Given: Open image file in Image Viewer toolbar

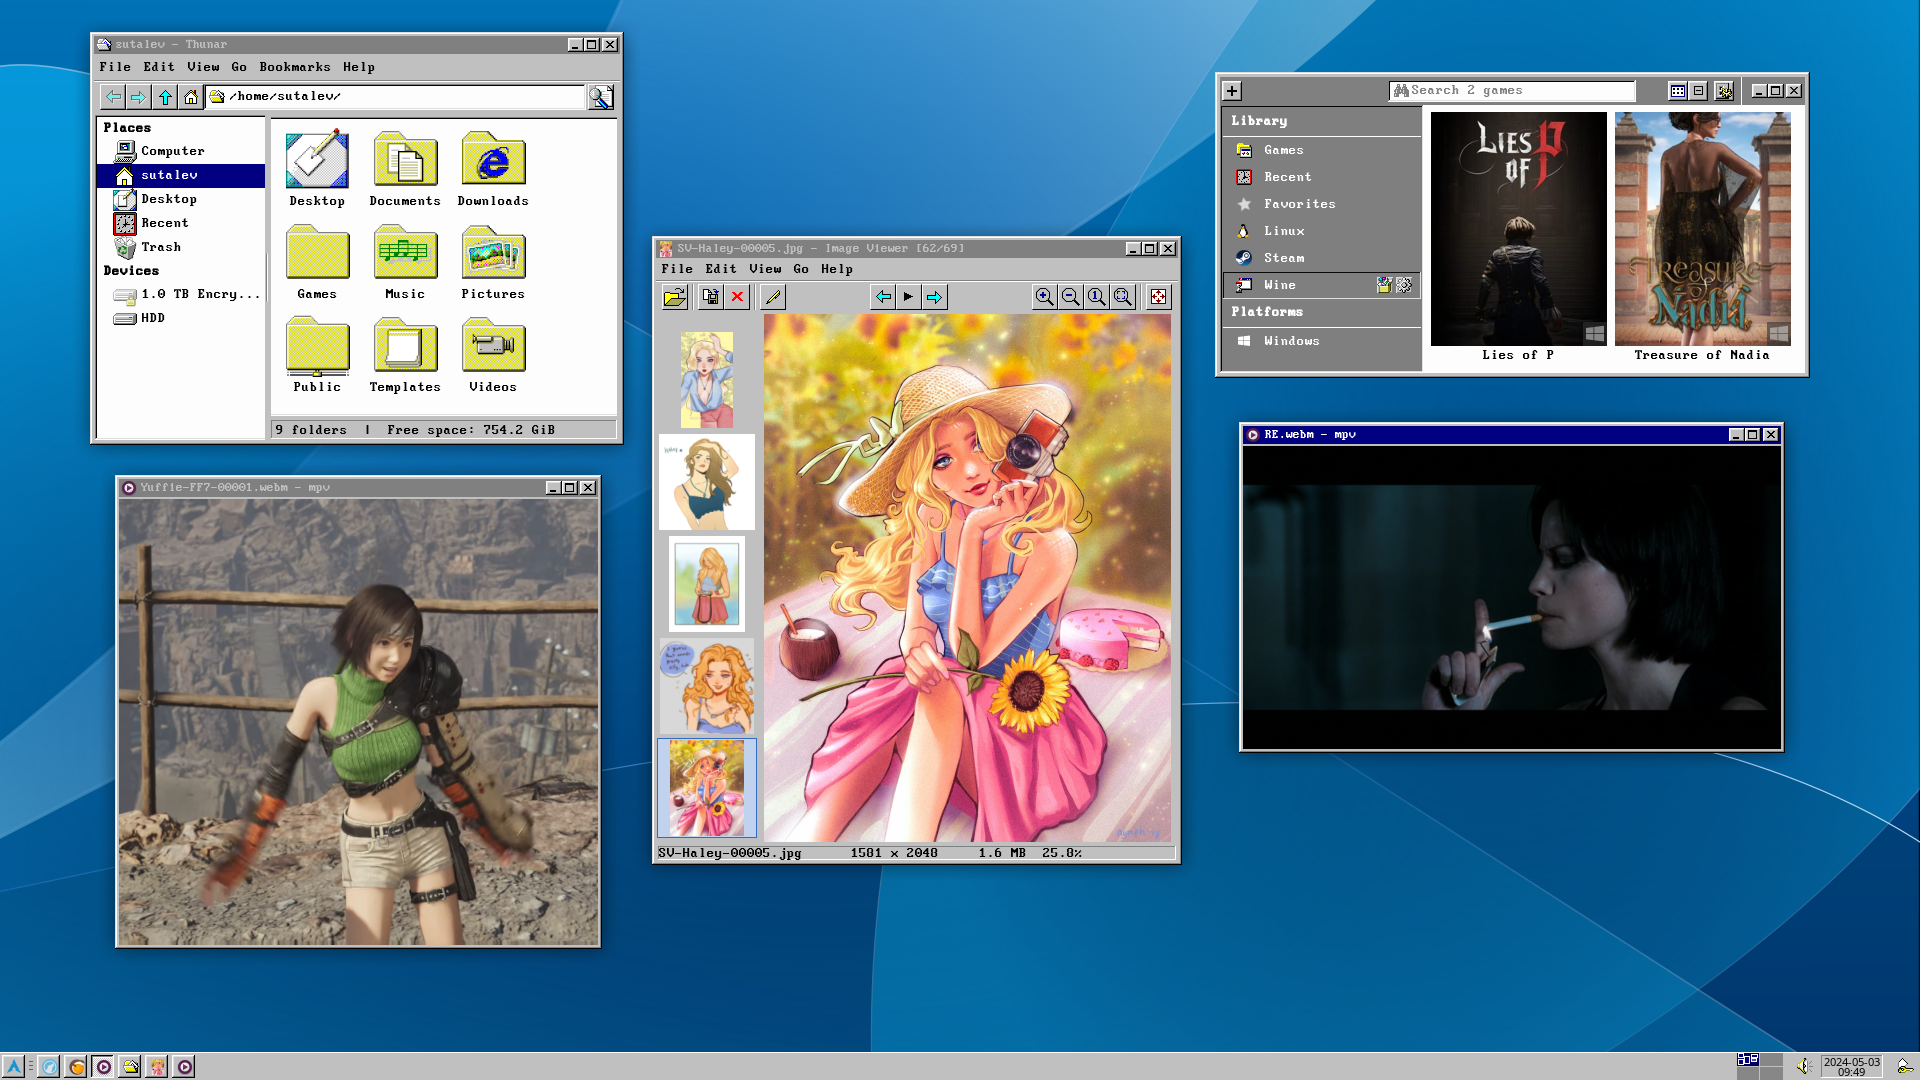Looking at the screenshot, I should pyautogui.click(x=675, y=297).
